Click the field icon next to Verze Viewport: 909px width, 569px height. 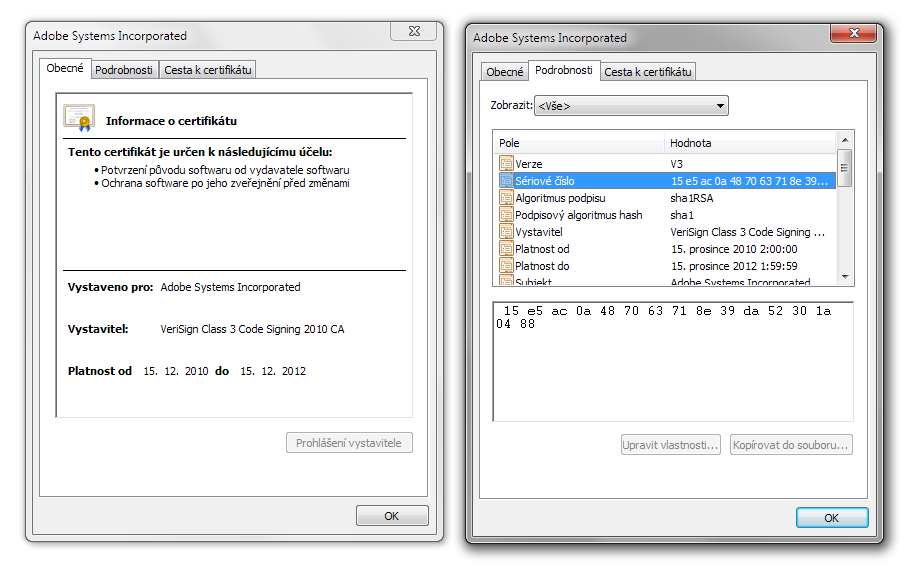pos(506,163)
